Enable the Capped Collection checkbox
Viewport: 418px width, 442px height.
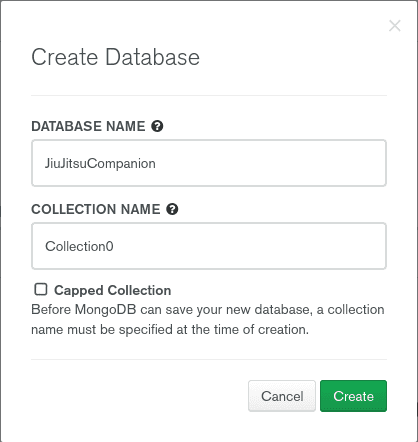tap(41, 289)
